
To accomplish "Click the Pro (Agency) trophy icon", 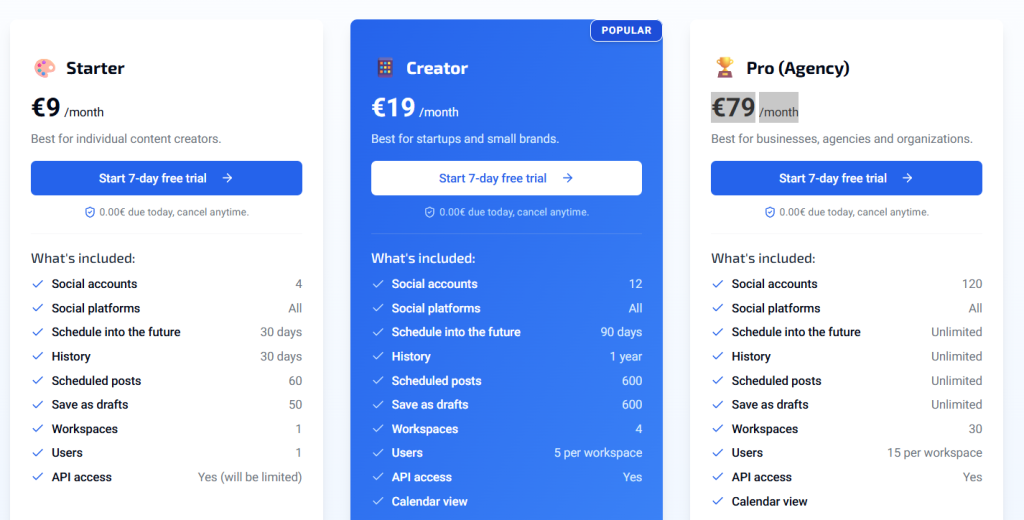I will [x=725, y=68].
